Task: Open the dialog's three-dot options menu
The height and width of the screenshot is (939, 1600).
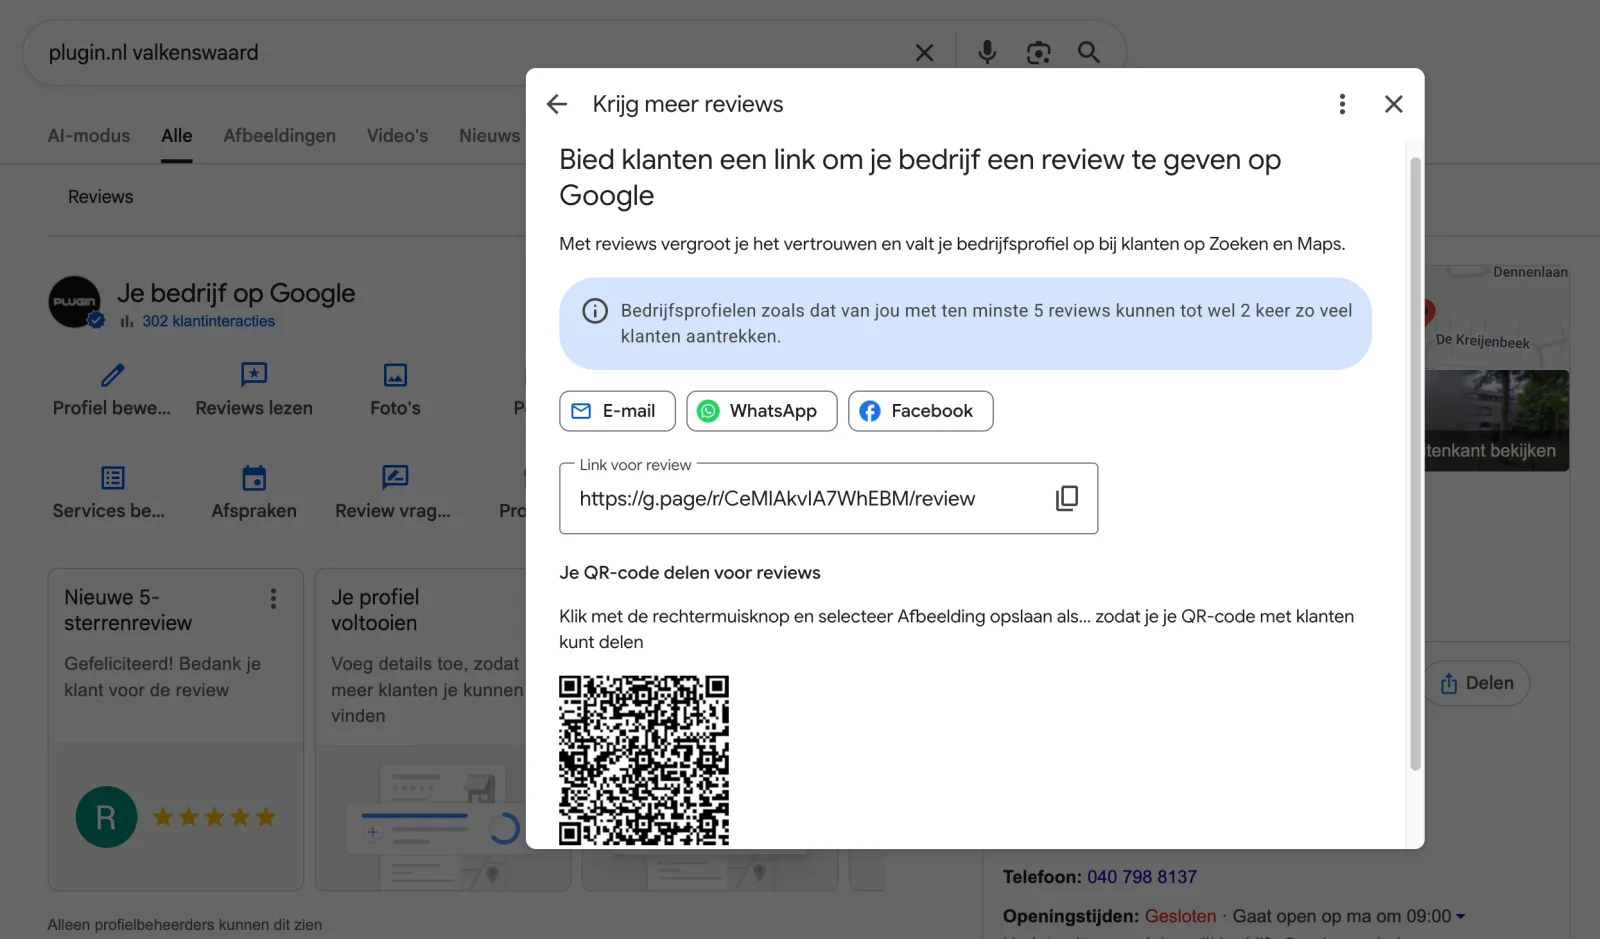Action: click(1342, 104)
